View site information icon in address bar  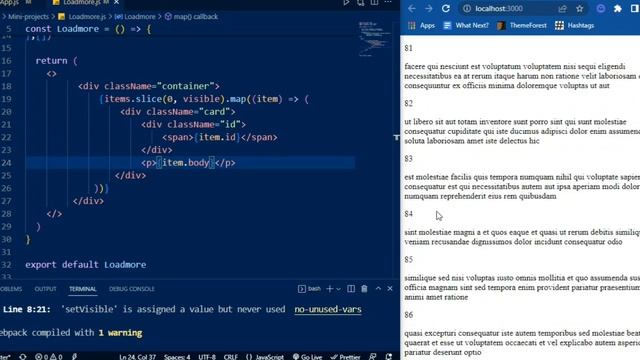click(467, 9)
